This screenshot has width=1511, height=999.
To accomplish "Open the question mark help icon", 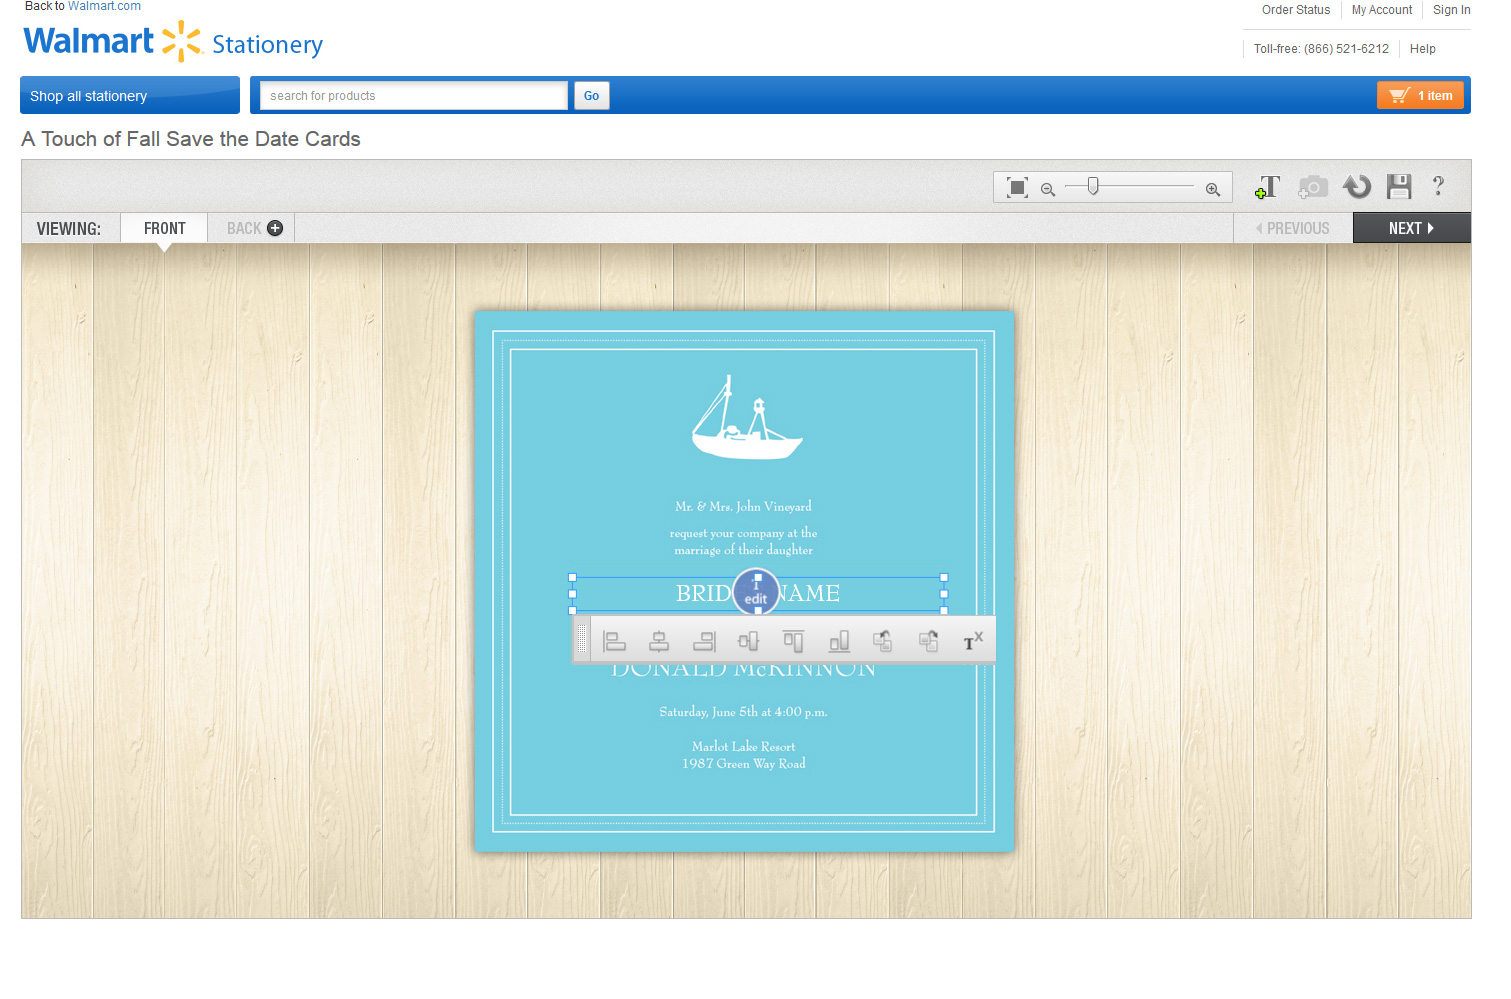I will coord(1438,186).
